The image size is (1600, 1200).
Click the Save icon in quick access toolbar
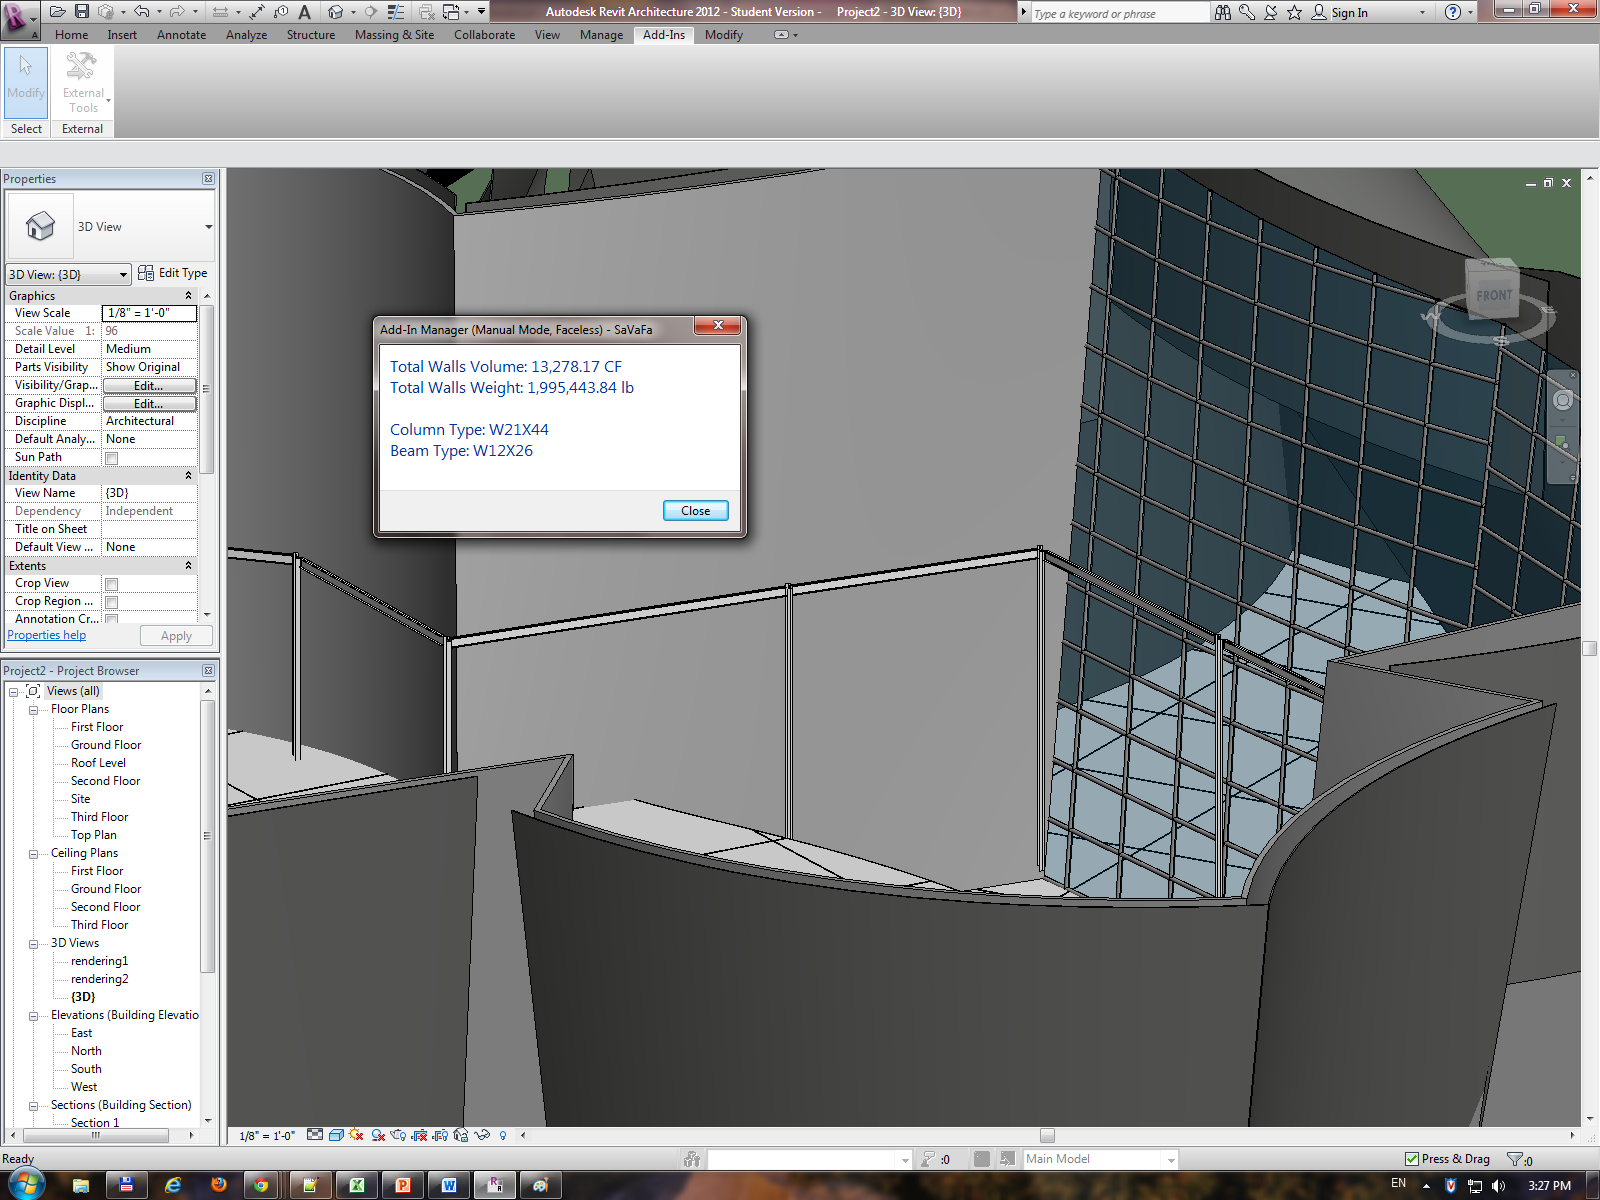(82, 12)
